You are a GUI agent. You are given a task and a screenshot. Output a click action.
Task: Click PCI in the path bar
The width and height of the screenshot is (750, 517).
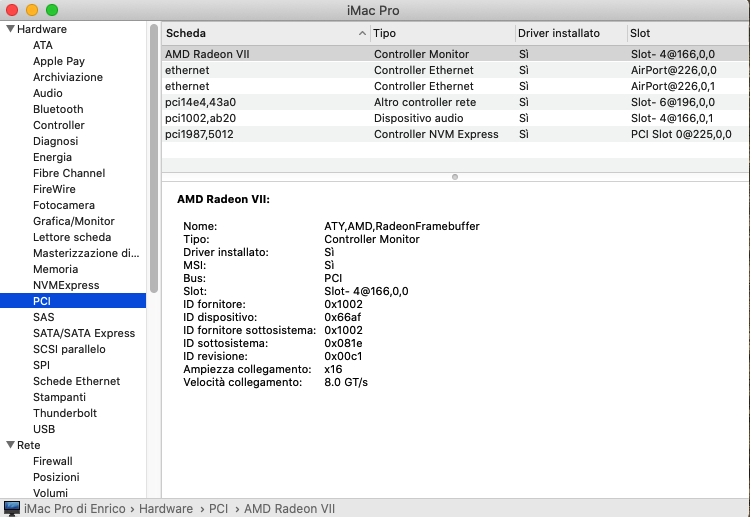coord(219,508)
